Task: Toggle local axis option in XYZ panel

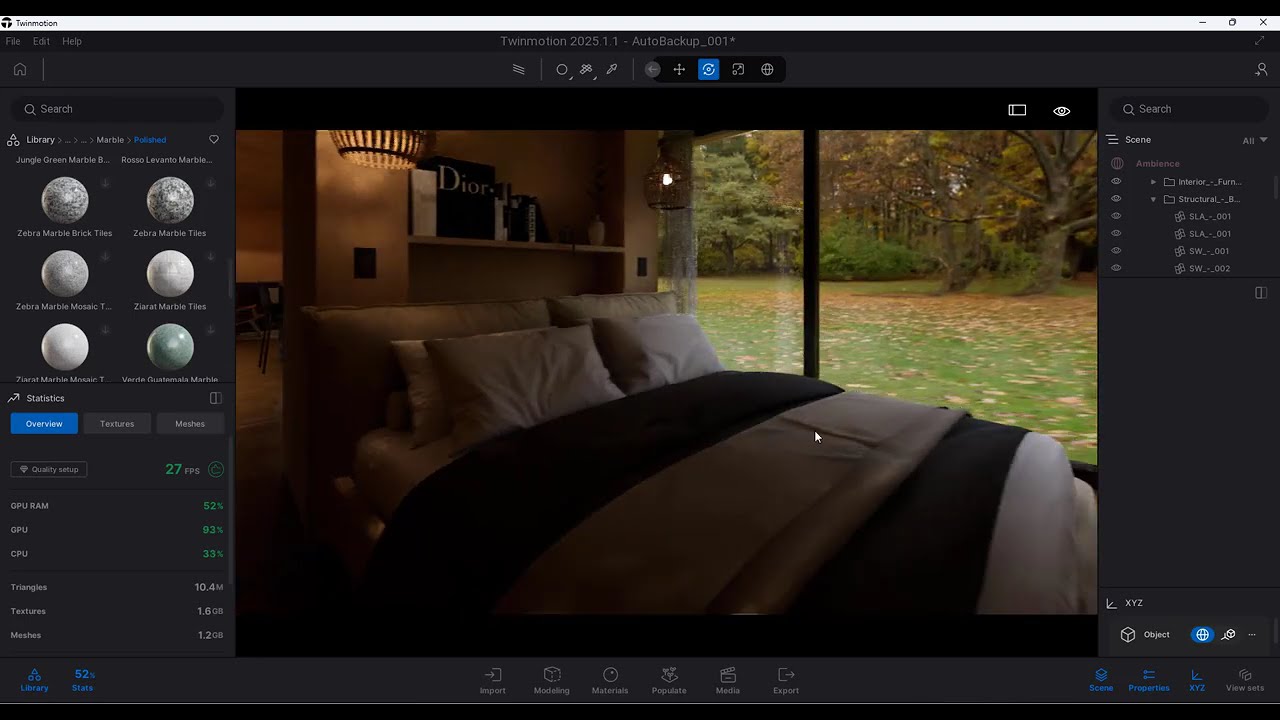Action: pos(1229,635)
